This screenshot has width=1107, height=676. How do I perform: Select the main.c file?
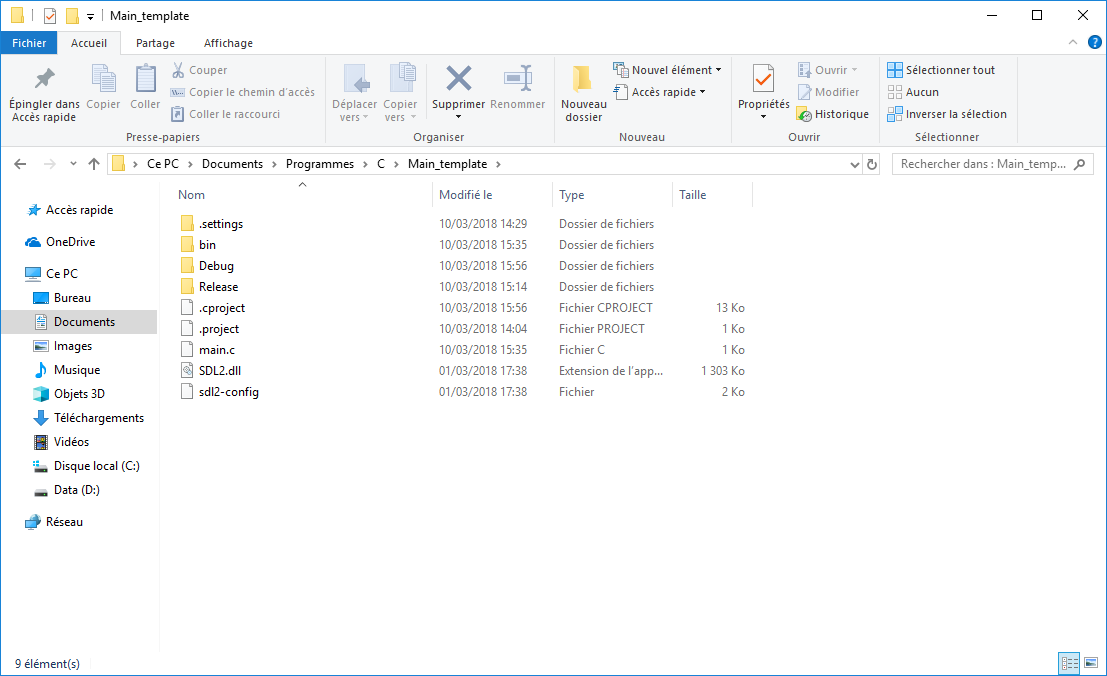[x=217, y=350]
